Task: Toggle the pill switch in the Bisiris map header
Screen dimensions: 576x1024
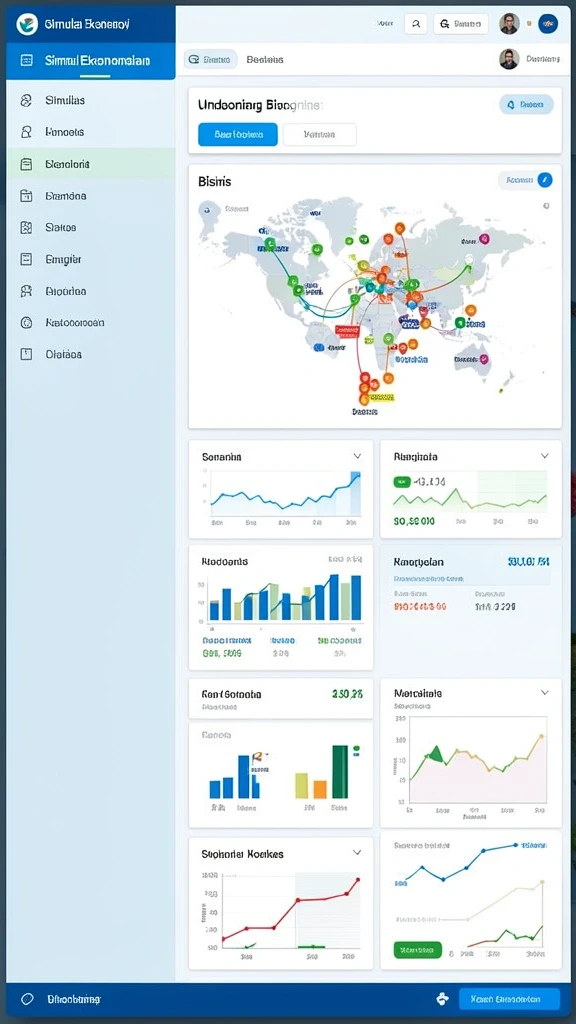Action: click(526, 180)
